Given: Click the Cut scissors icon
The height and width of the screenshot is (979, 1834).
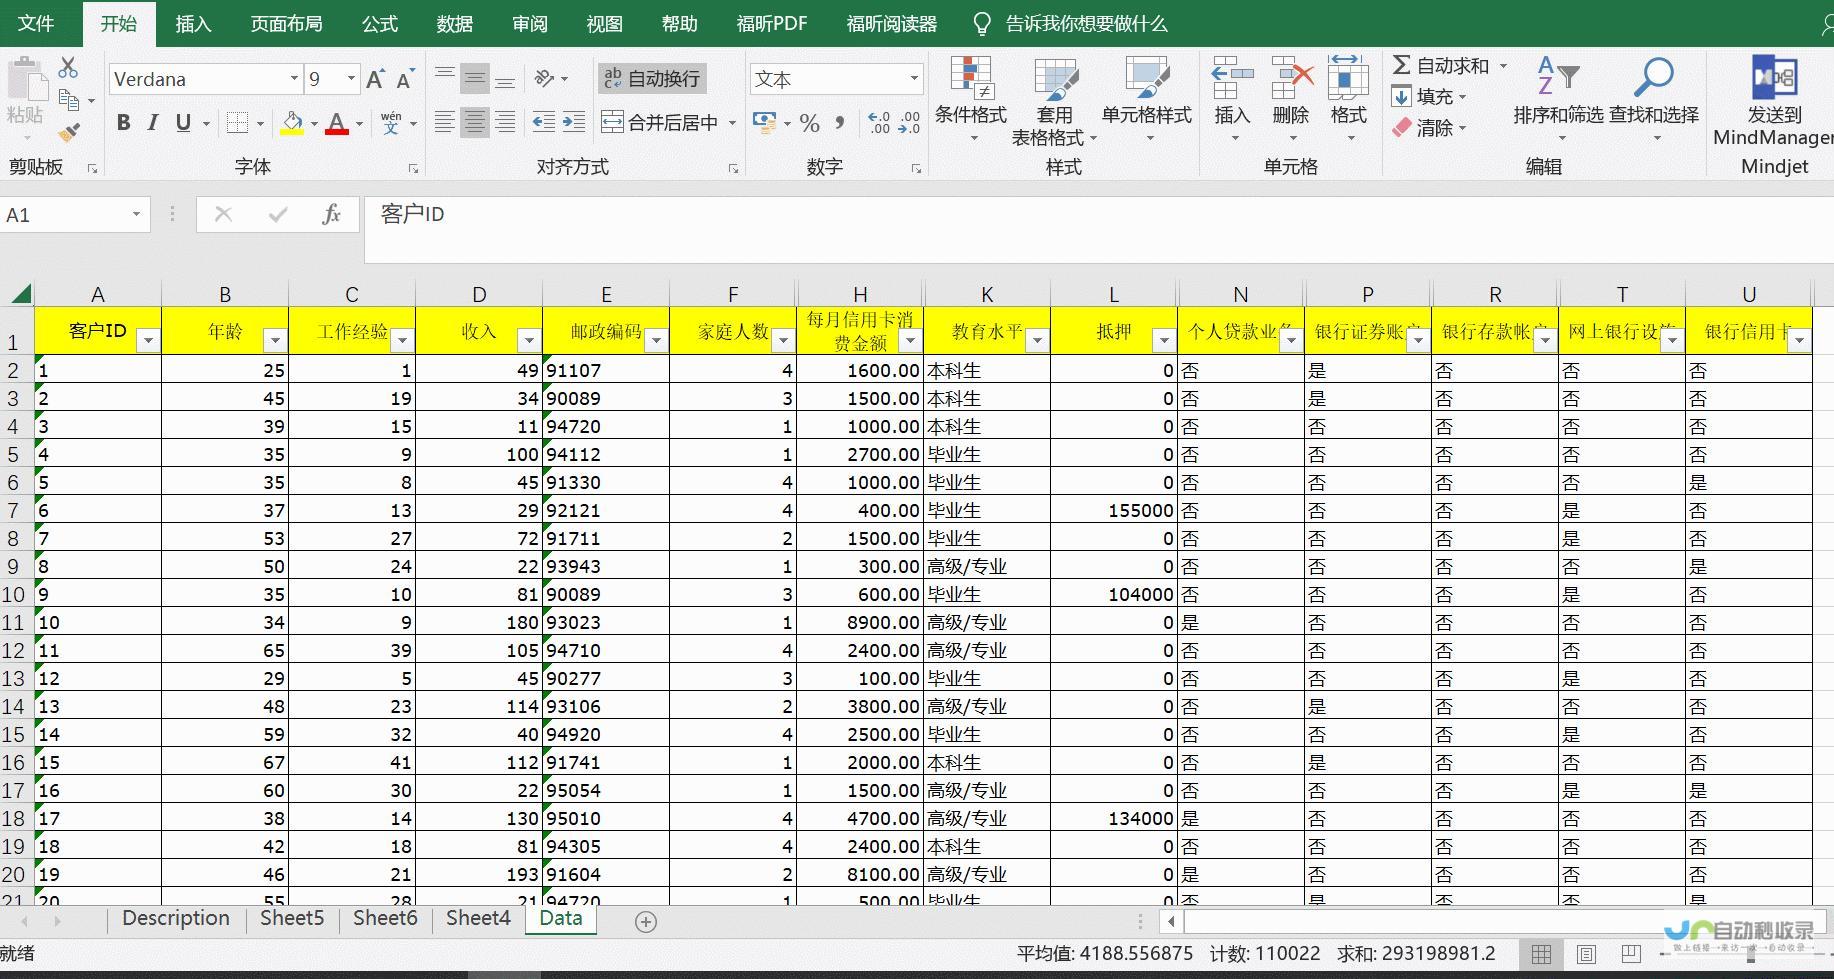Looking at the screenshot, I should 68,68.
